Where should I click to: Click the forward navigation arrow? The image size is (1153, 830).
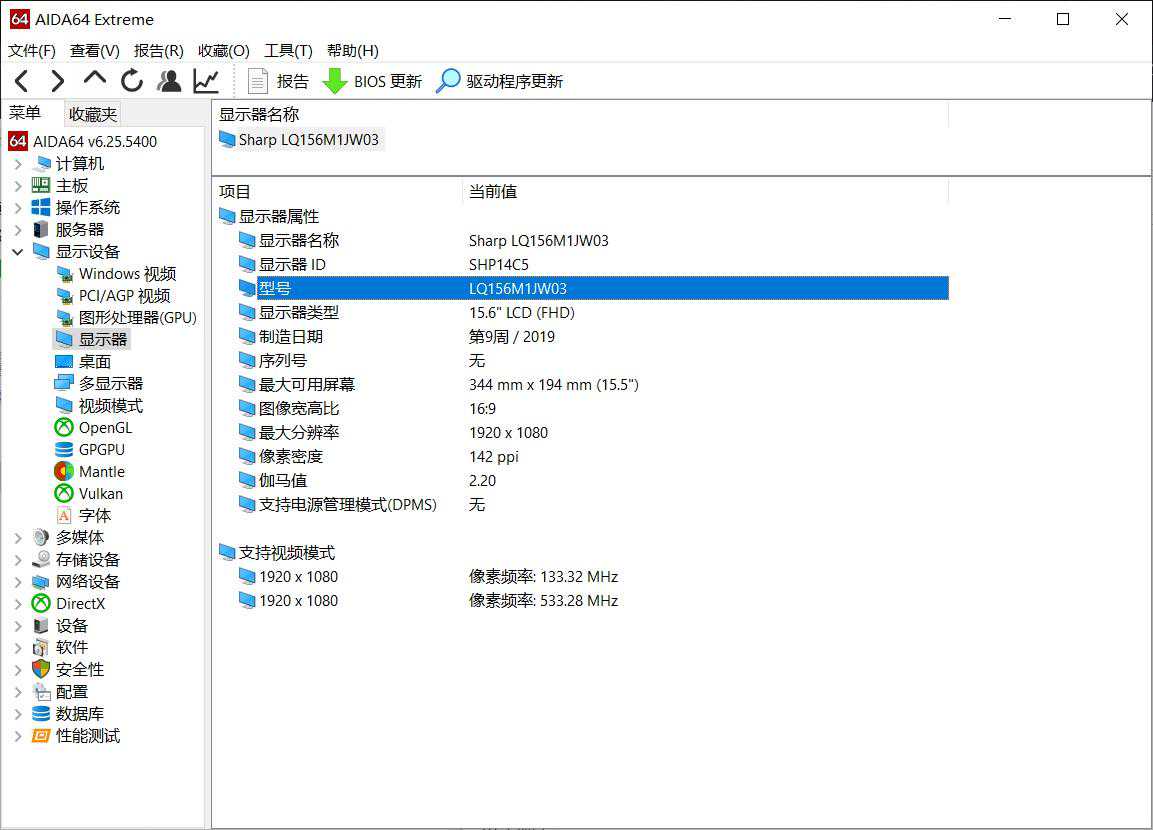(x=57, y=81)
